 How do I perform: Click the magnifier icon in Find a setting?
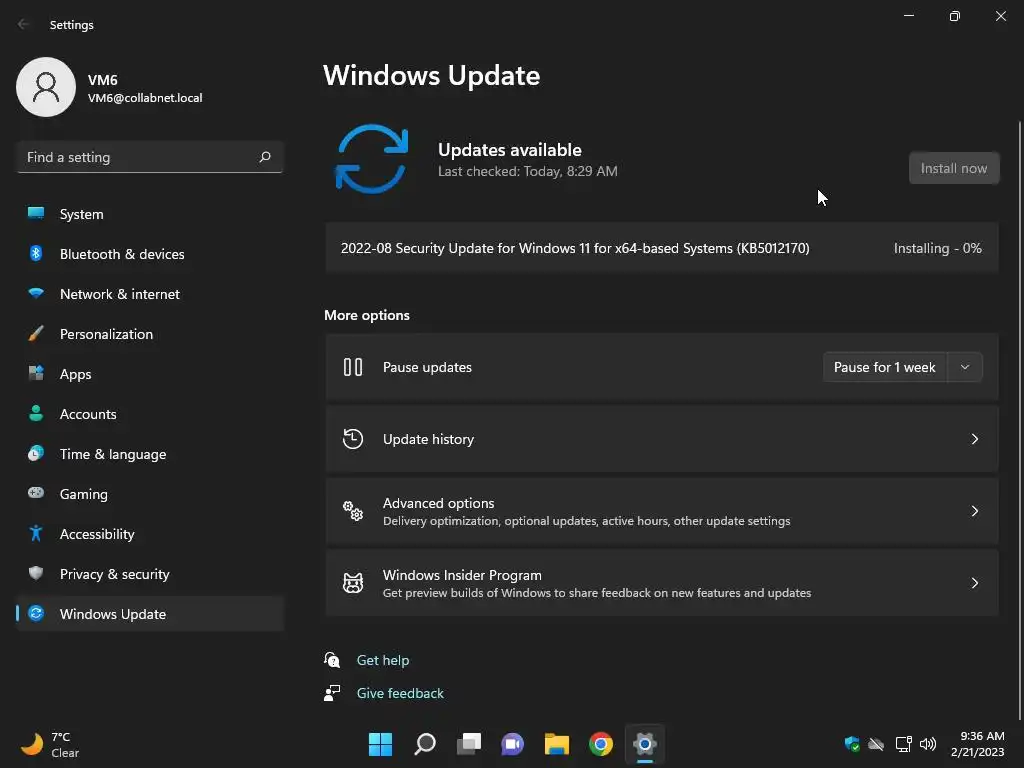click(264, 157)
